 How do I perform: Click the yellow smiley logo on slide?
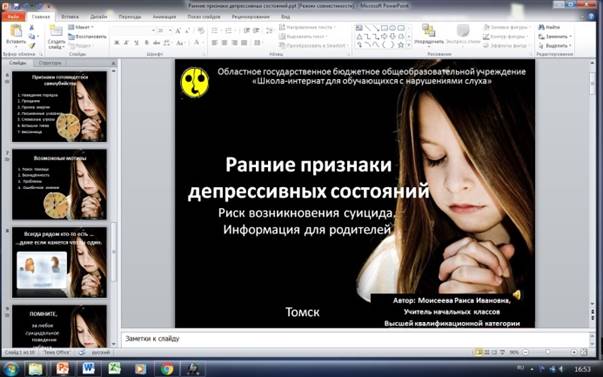(195, 82)
